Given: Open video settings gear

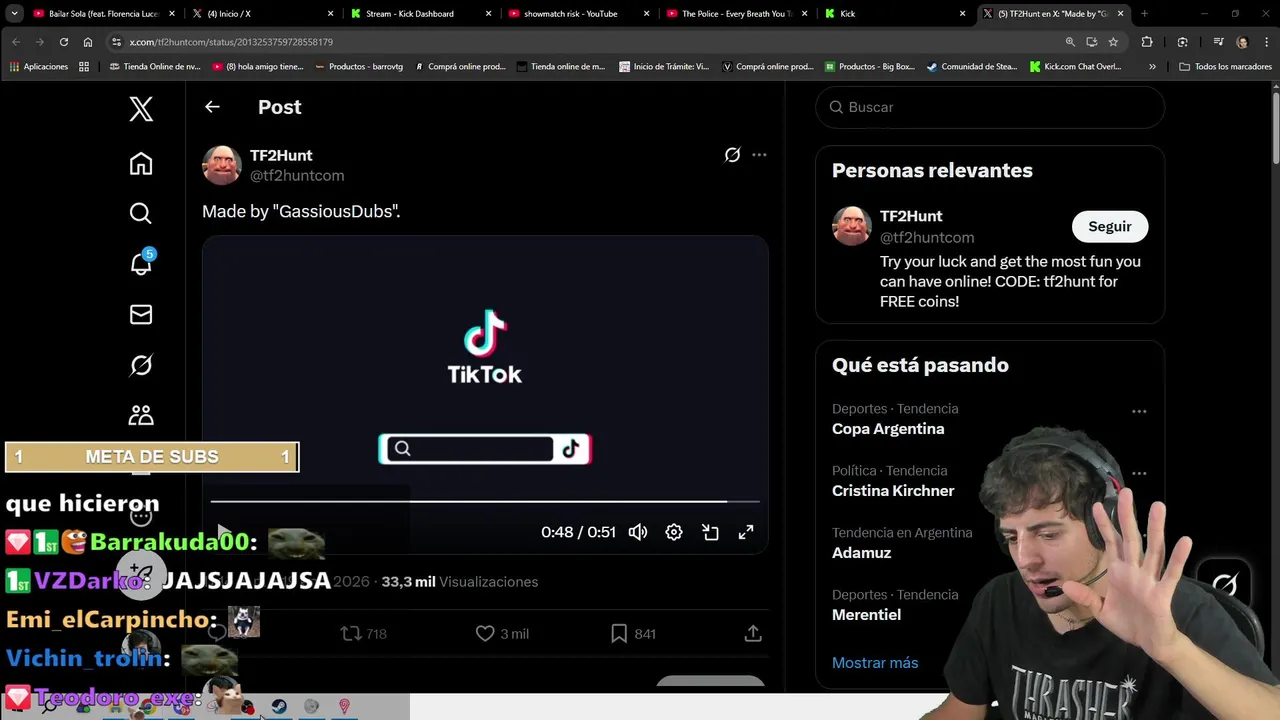Looking at the screenshot, I should pyautogui.click(x=674, y=532).
